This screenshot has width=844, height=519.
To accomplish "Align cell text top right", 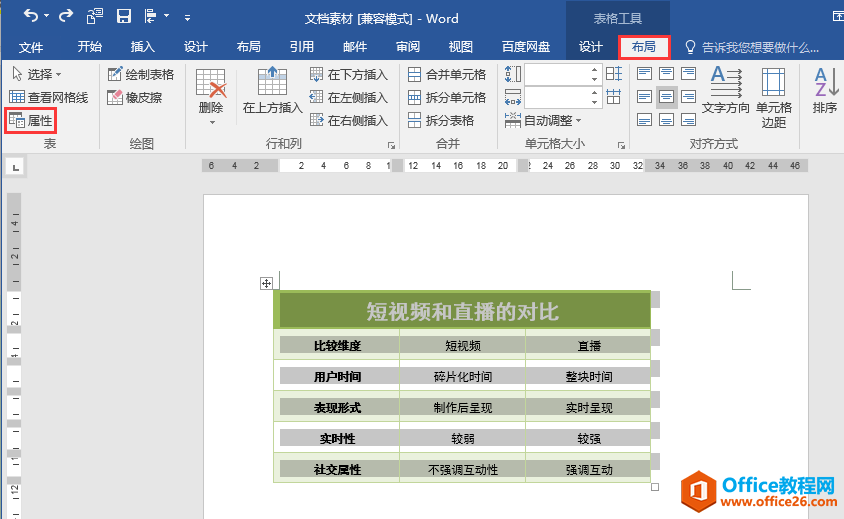I will tap(688, 74).
